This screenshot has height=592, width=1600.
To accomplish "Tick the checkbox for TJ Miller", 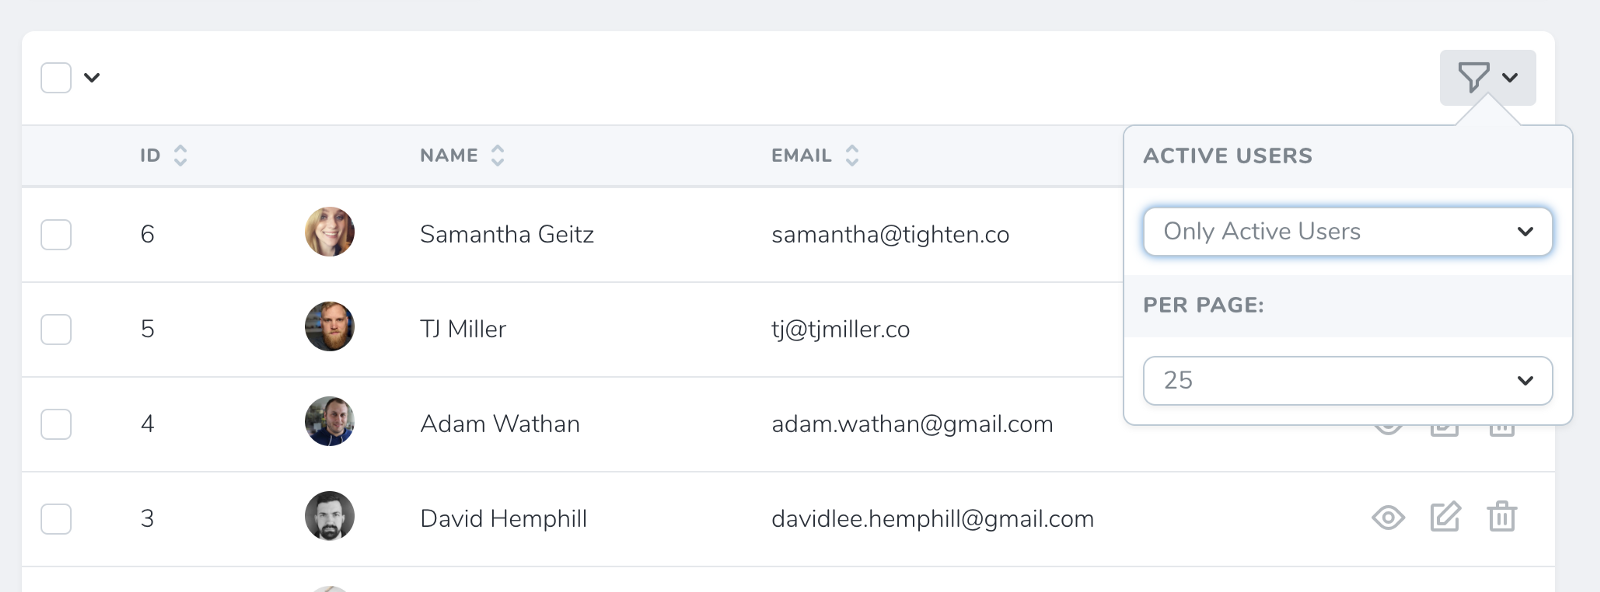I will tap(56, 329).
